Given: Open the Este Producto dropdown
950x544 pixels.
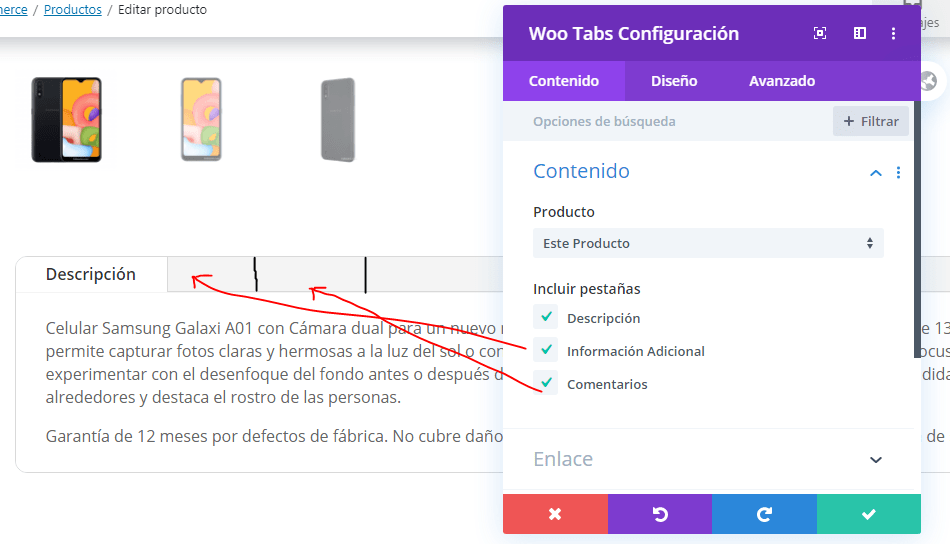Looking at the screenshot, I should [708, 243].
